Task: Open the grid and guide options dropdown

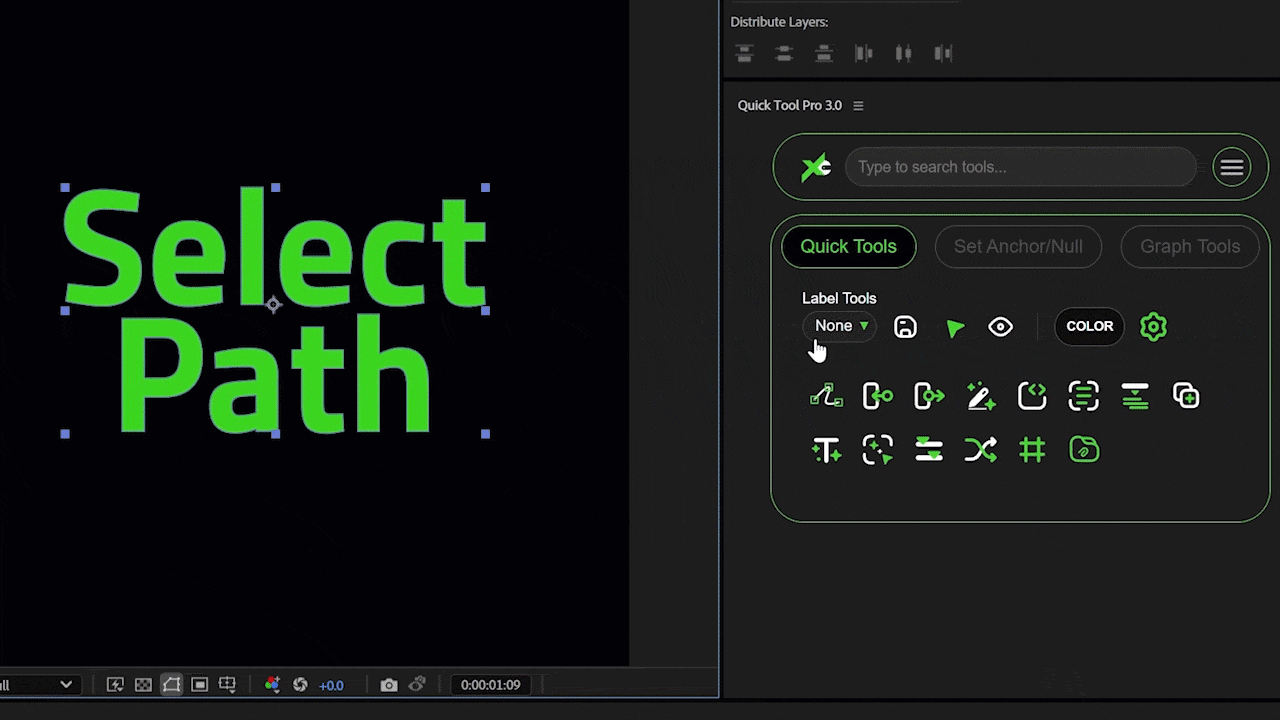Action: point(227,685)
